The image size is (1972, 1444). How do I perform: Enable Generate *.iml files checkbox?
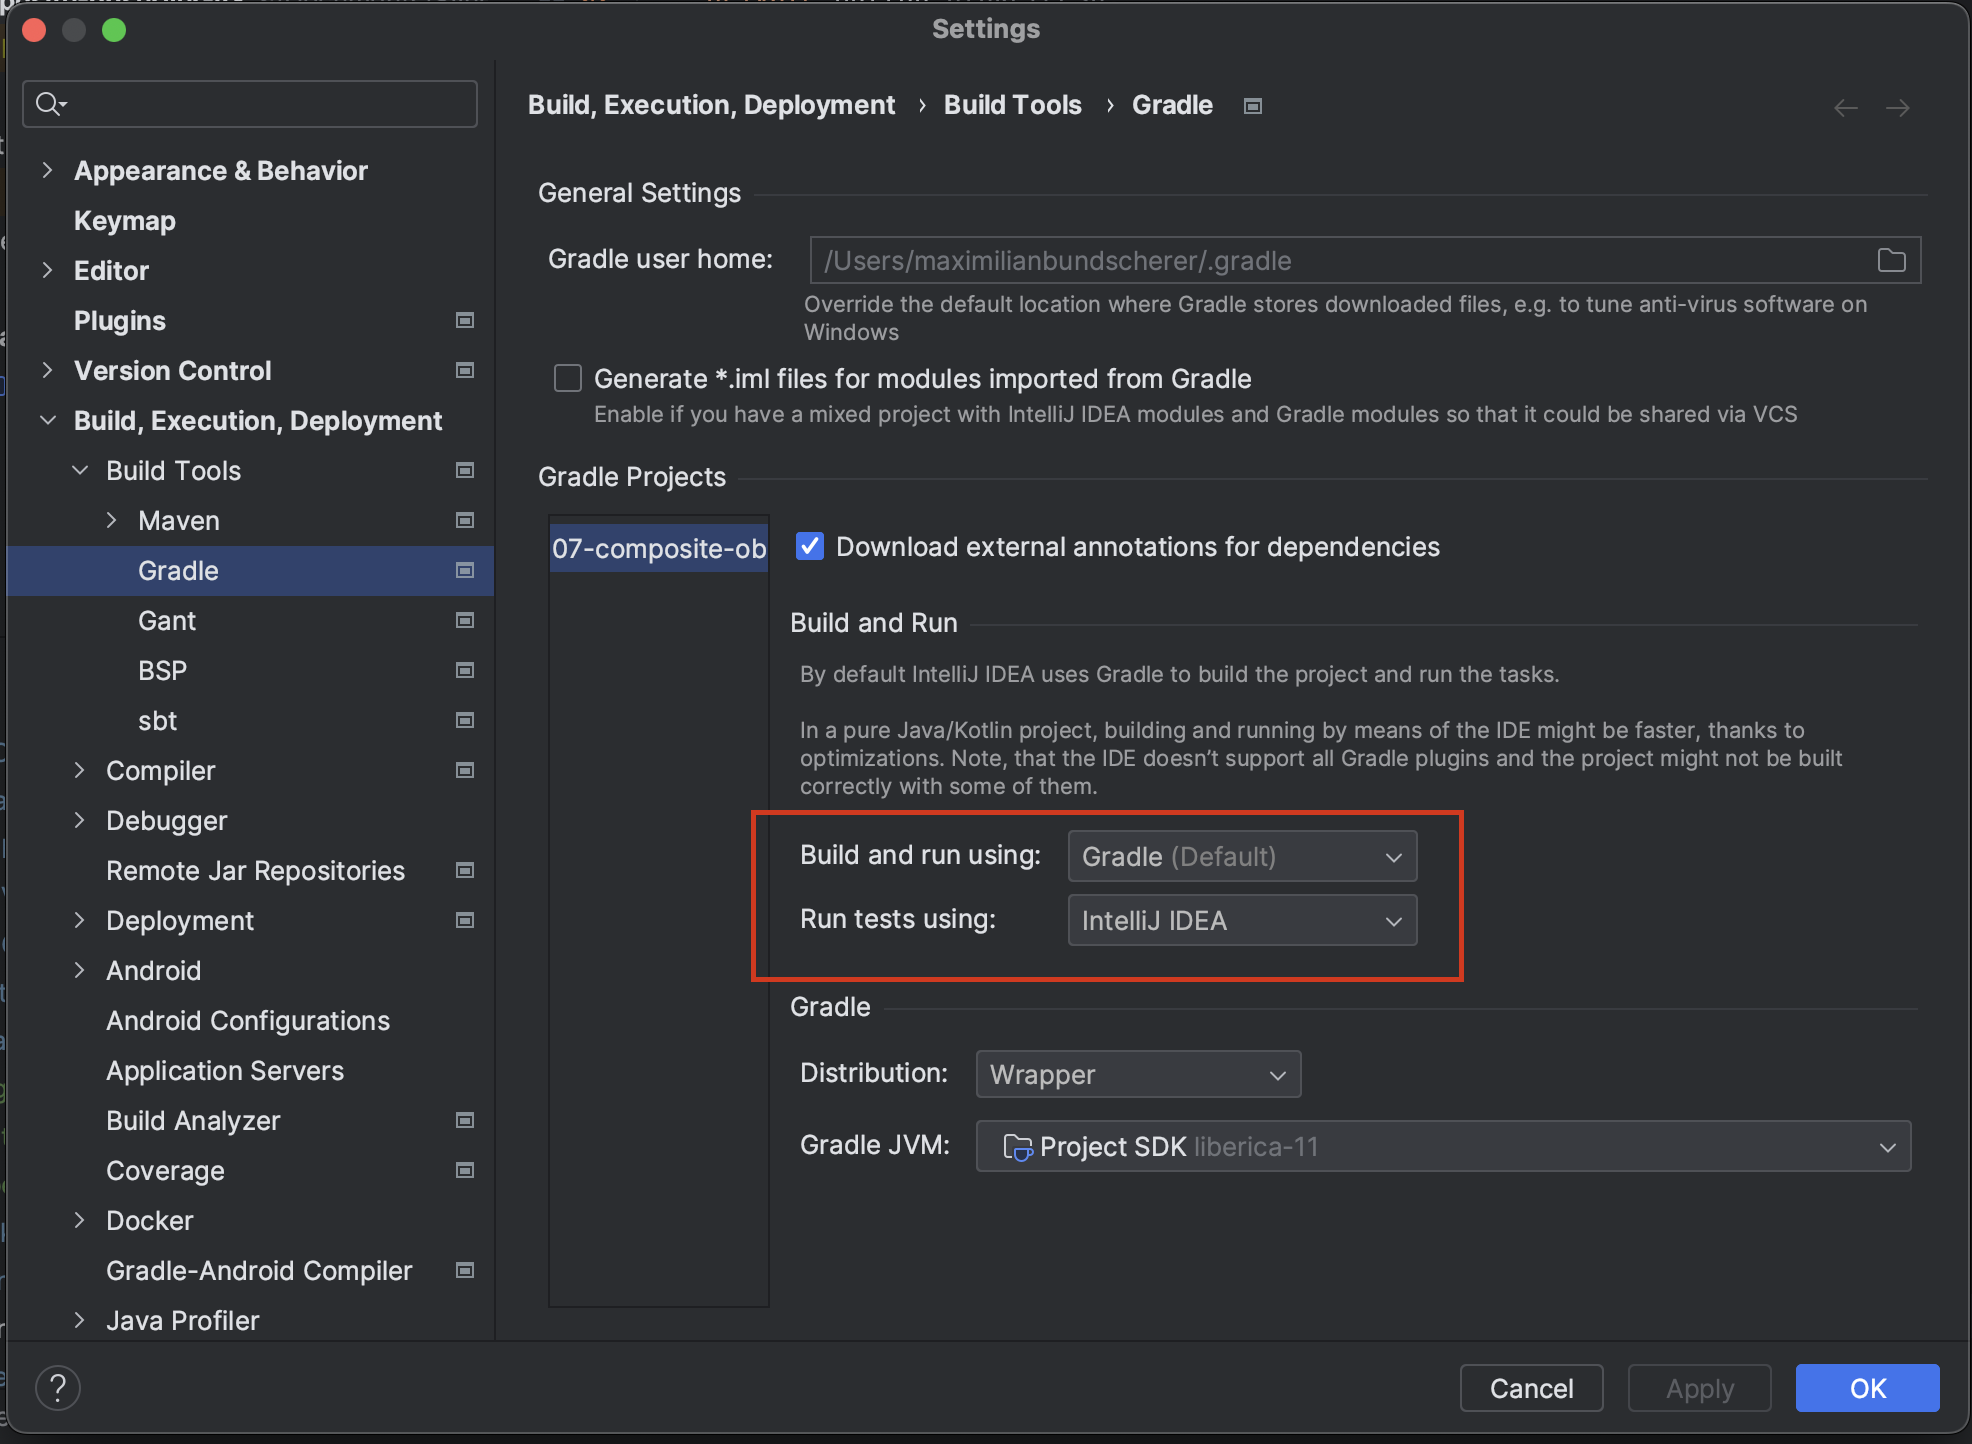[x=568, y=378]
